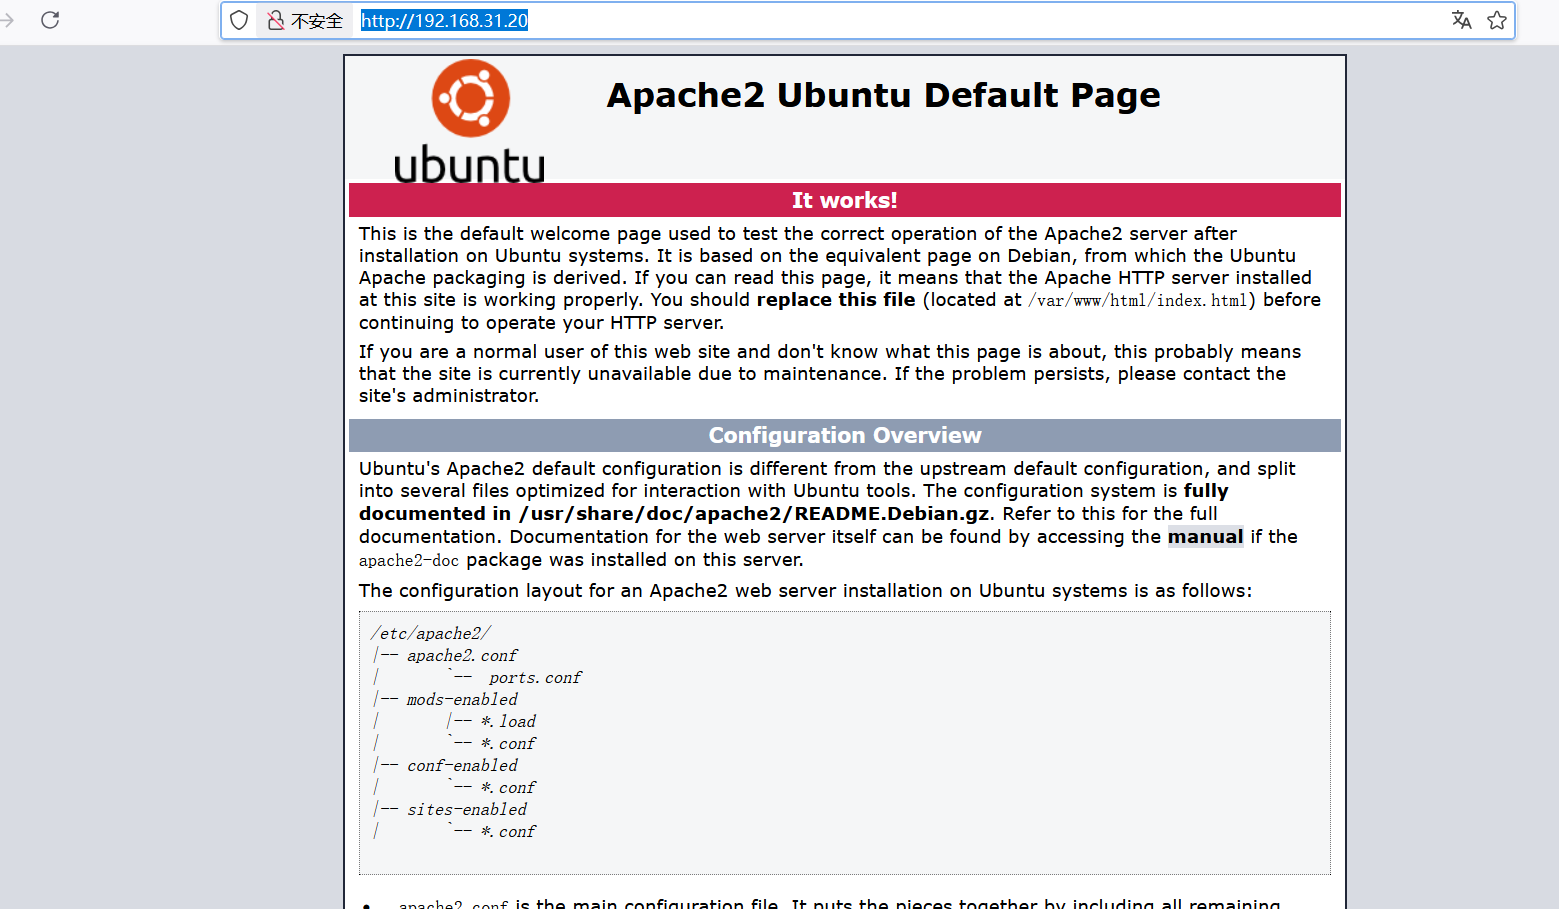Click mods-enabled in the config tree
This screenshot has height=909, width=1559.
coord(462,700)
